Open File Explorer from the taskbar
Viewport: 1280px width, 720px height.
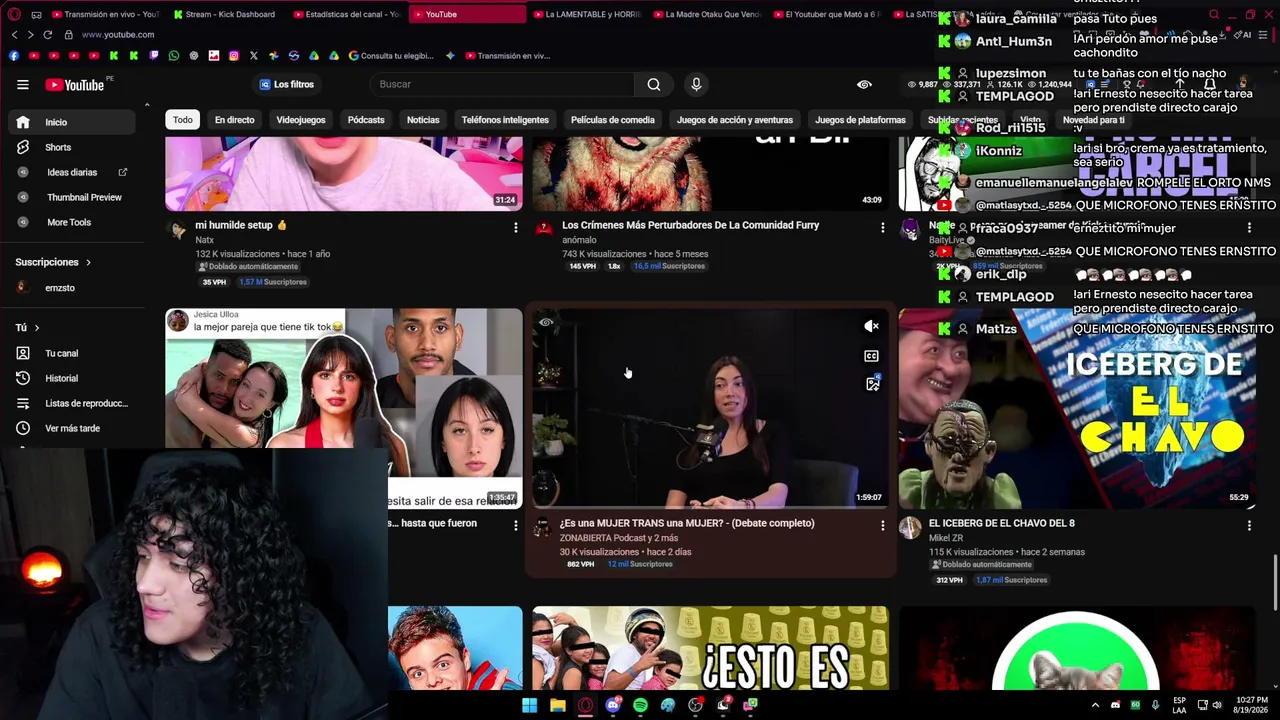(x=558, y=705)
